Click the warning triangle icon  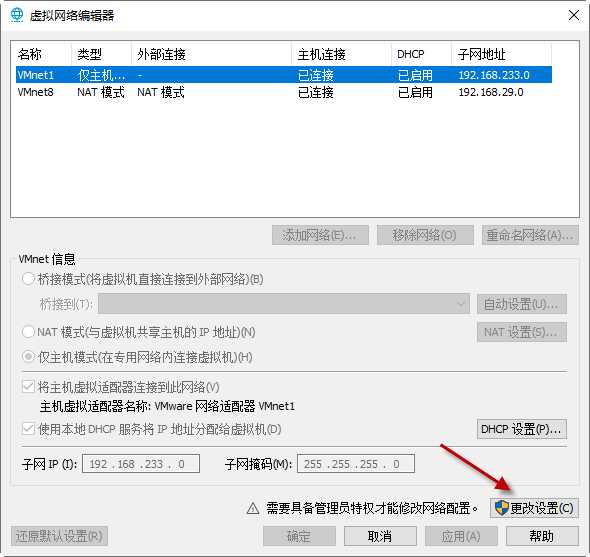point(253,509)
